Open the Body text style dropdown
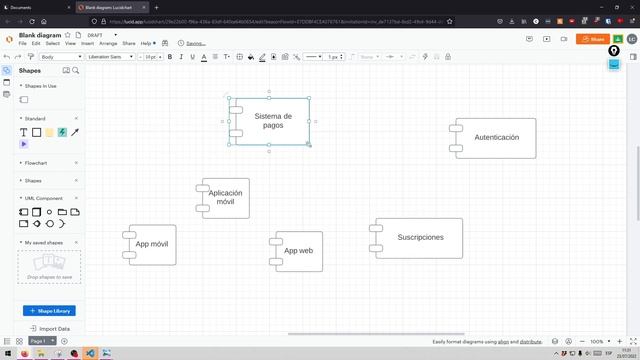Viewport: 640px width, 360px height. point(61,57)
